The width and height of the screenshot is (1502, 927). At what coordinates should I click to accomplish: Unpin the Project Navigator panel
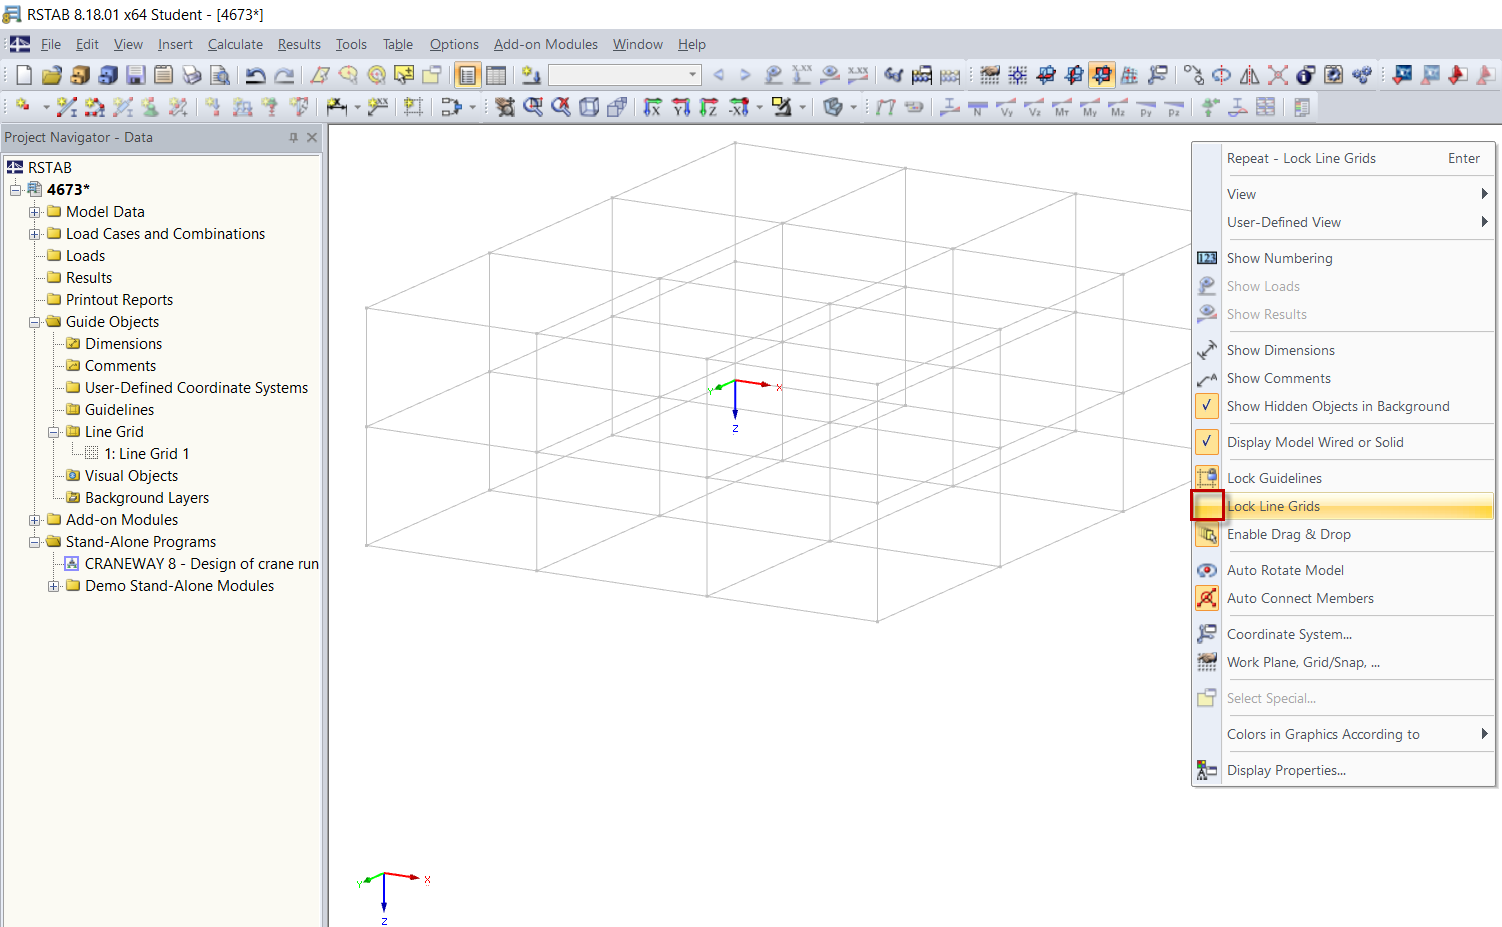coord(293,137)
